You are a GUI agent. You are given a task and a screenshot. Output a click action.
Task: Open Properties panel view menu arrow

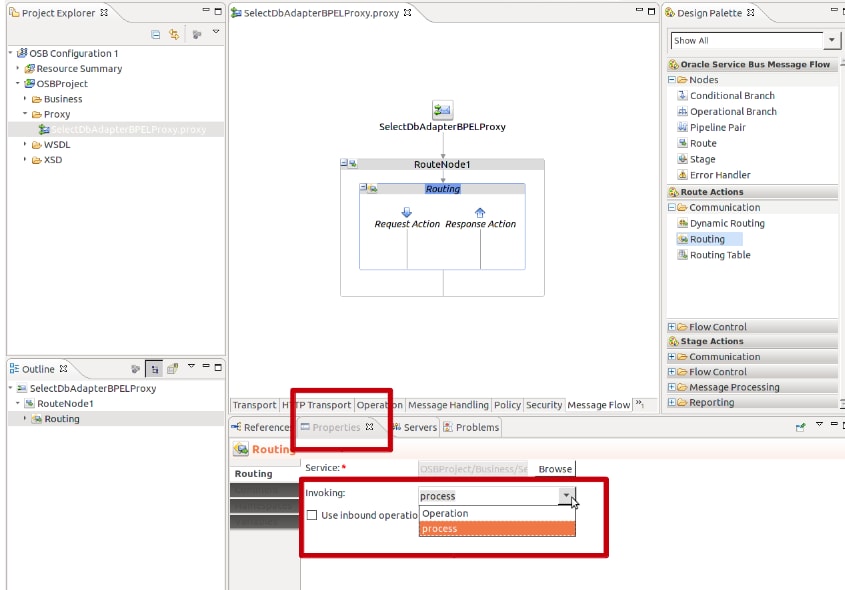click(x=819, y=425)
